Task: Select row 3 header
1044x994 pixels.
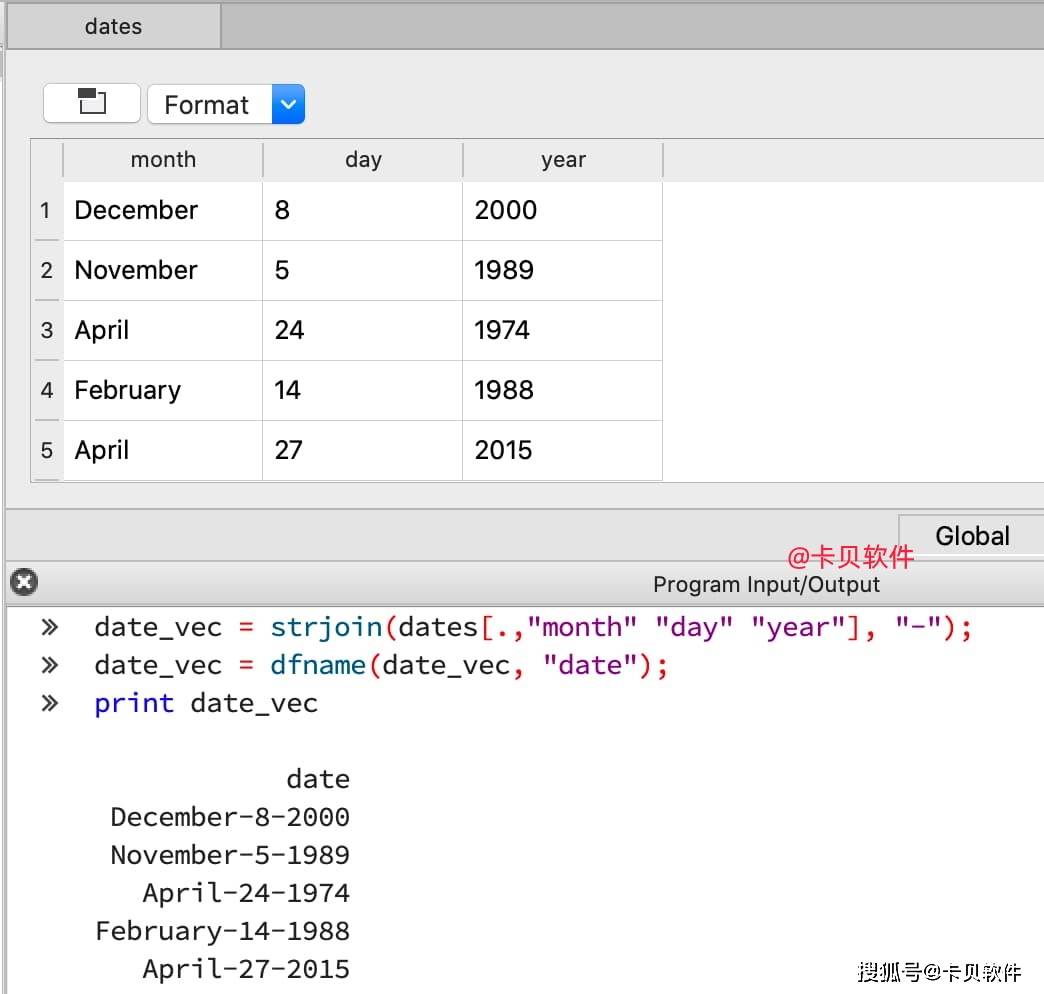Action: click(46, 331)
